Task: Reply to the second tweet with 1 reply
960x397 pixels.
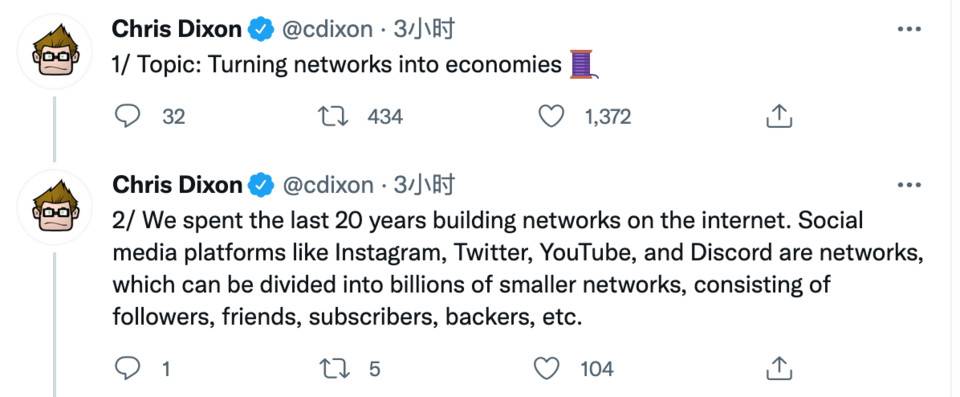Action: (x=128, y=369)
